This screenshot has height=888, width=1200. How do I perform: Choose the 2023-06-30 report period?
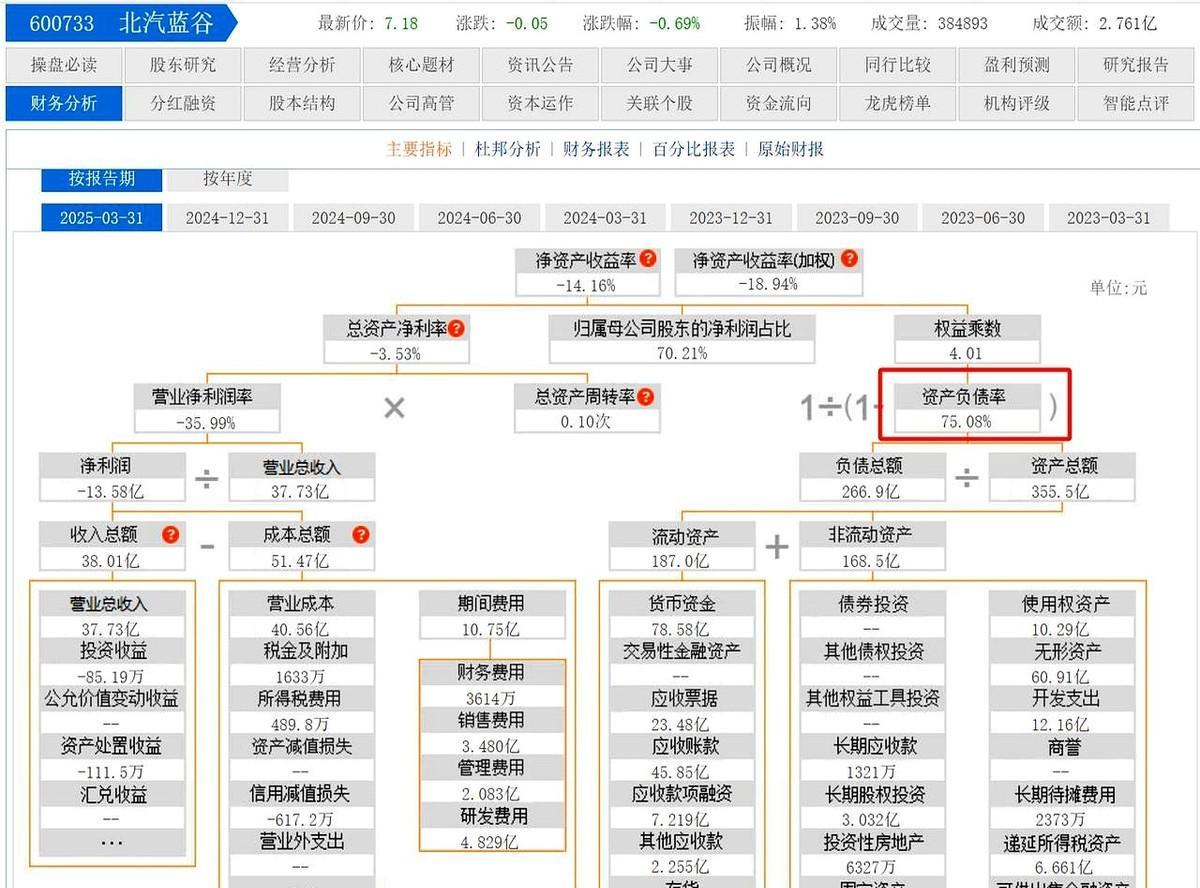(983, 218)
